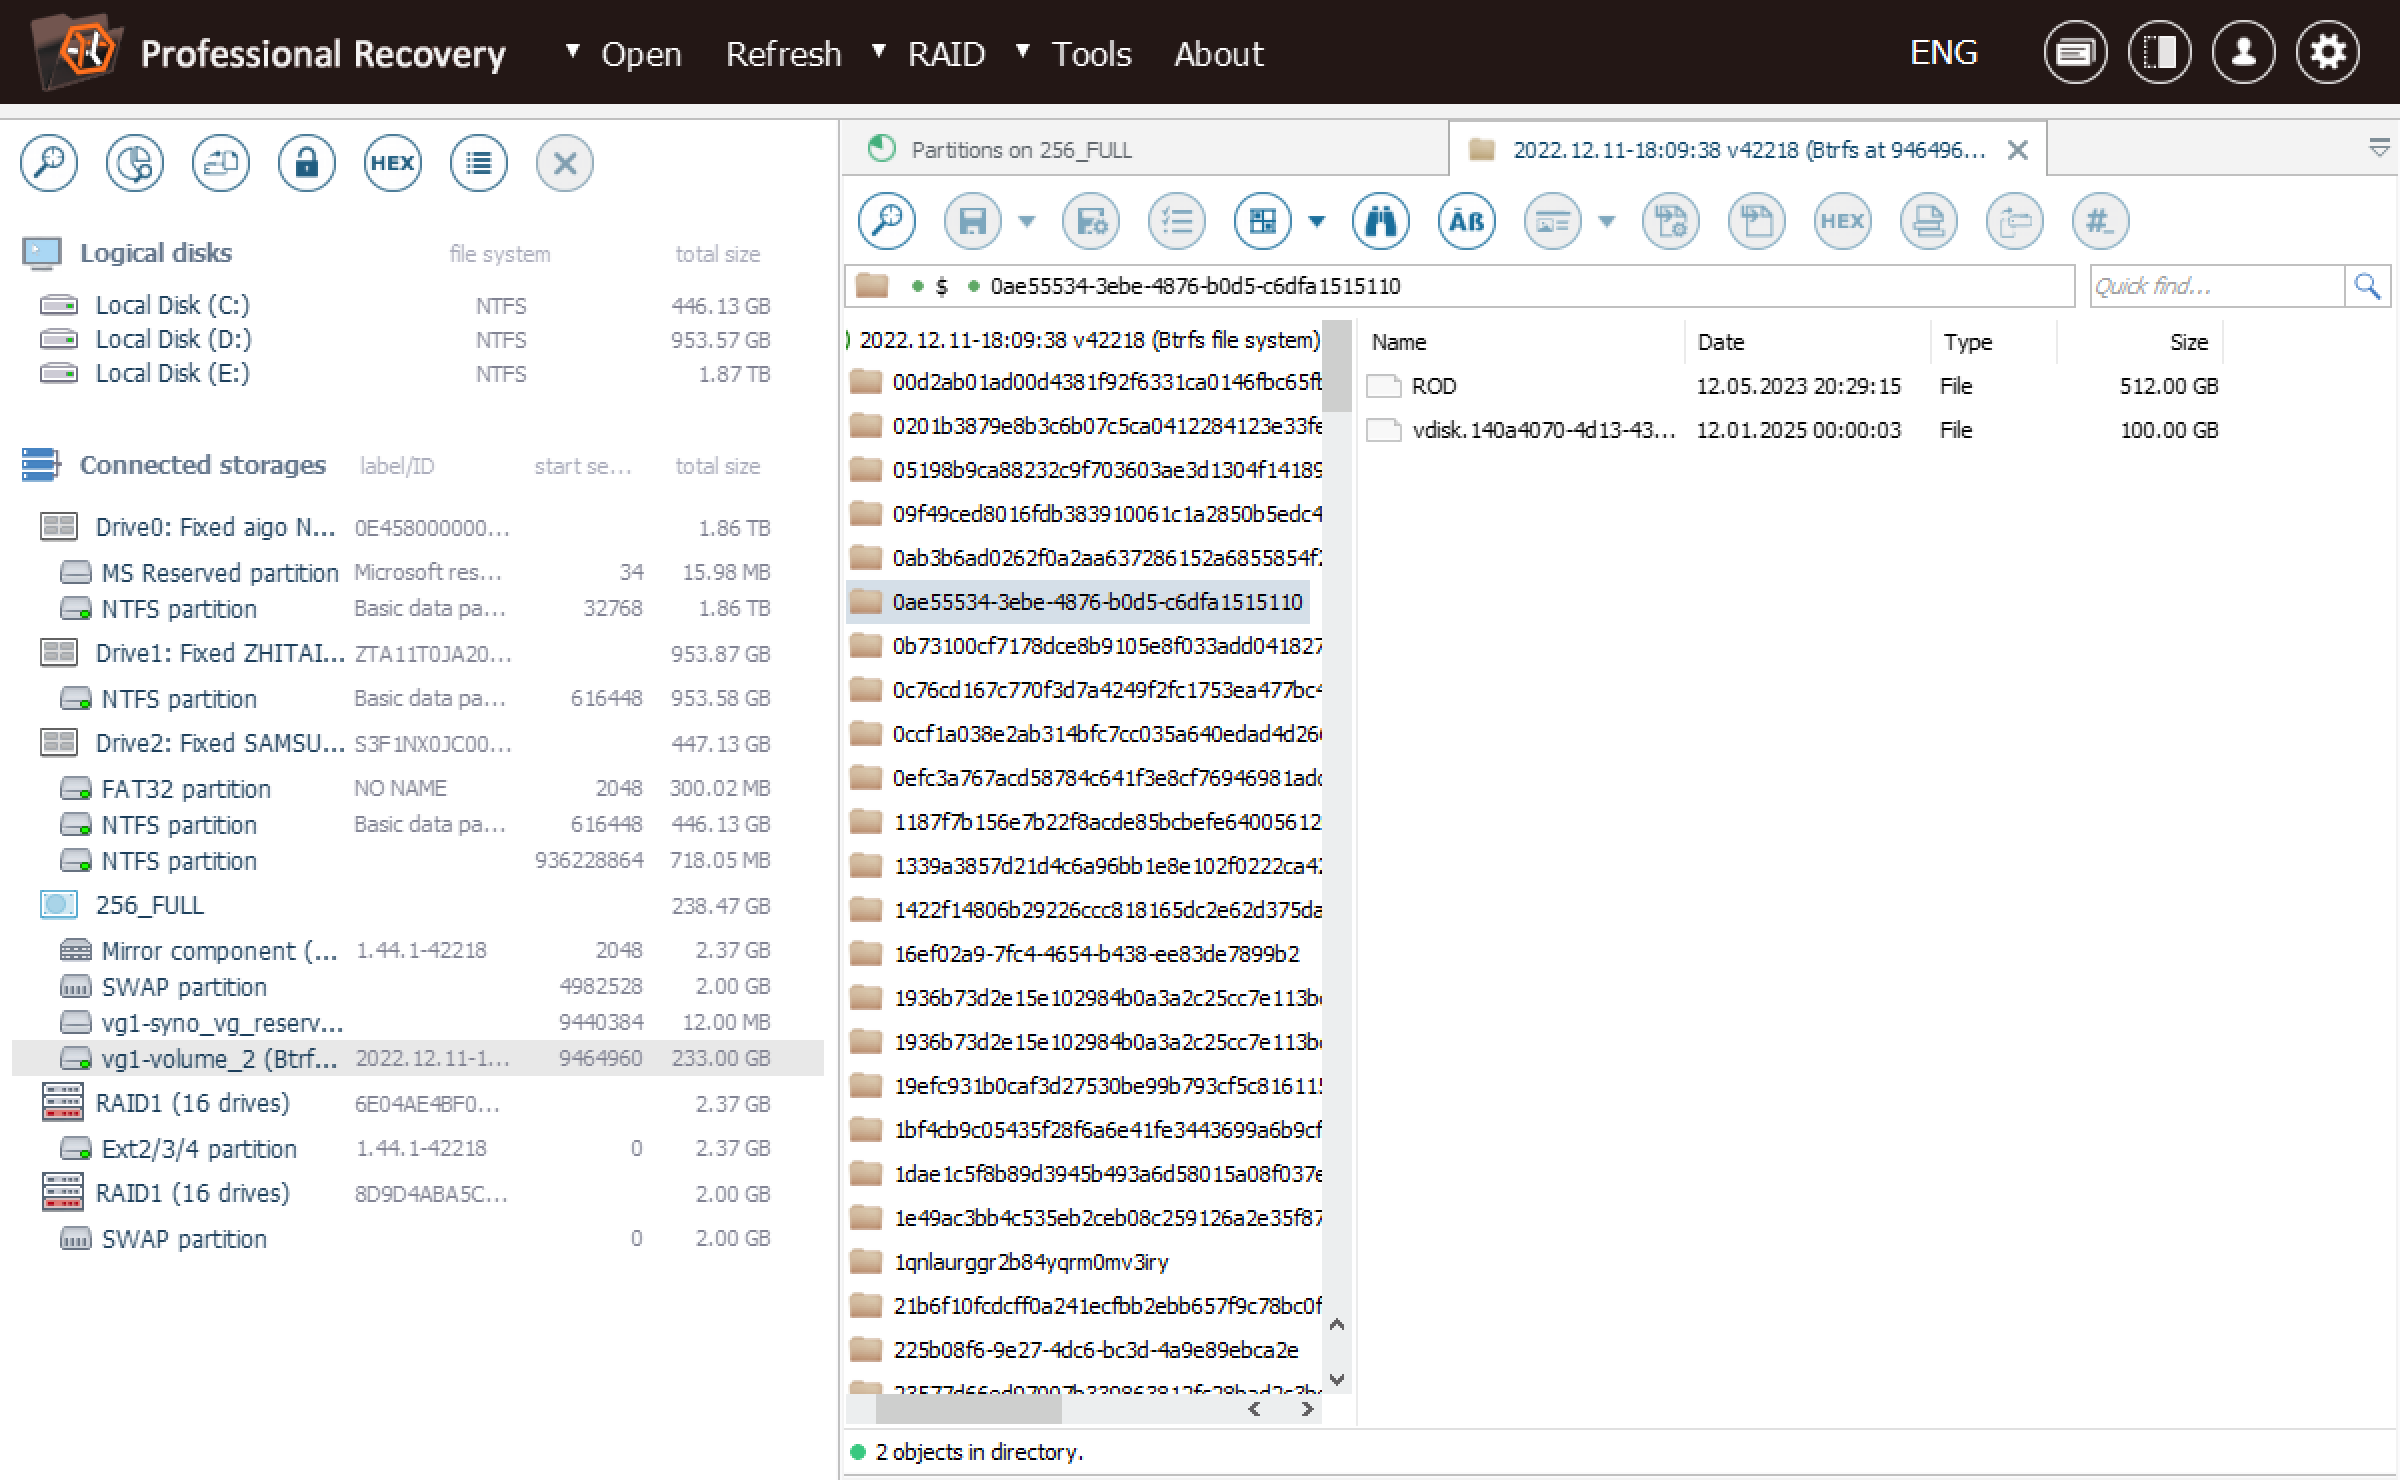Open the save icon's dropdown arrow
The height and width of the screenshot is (1480, 2400).
tap(1027, 221)
